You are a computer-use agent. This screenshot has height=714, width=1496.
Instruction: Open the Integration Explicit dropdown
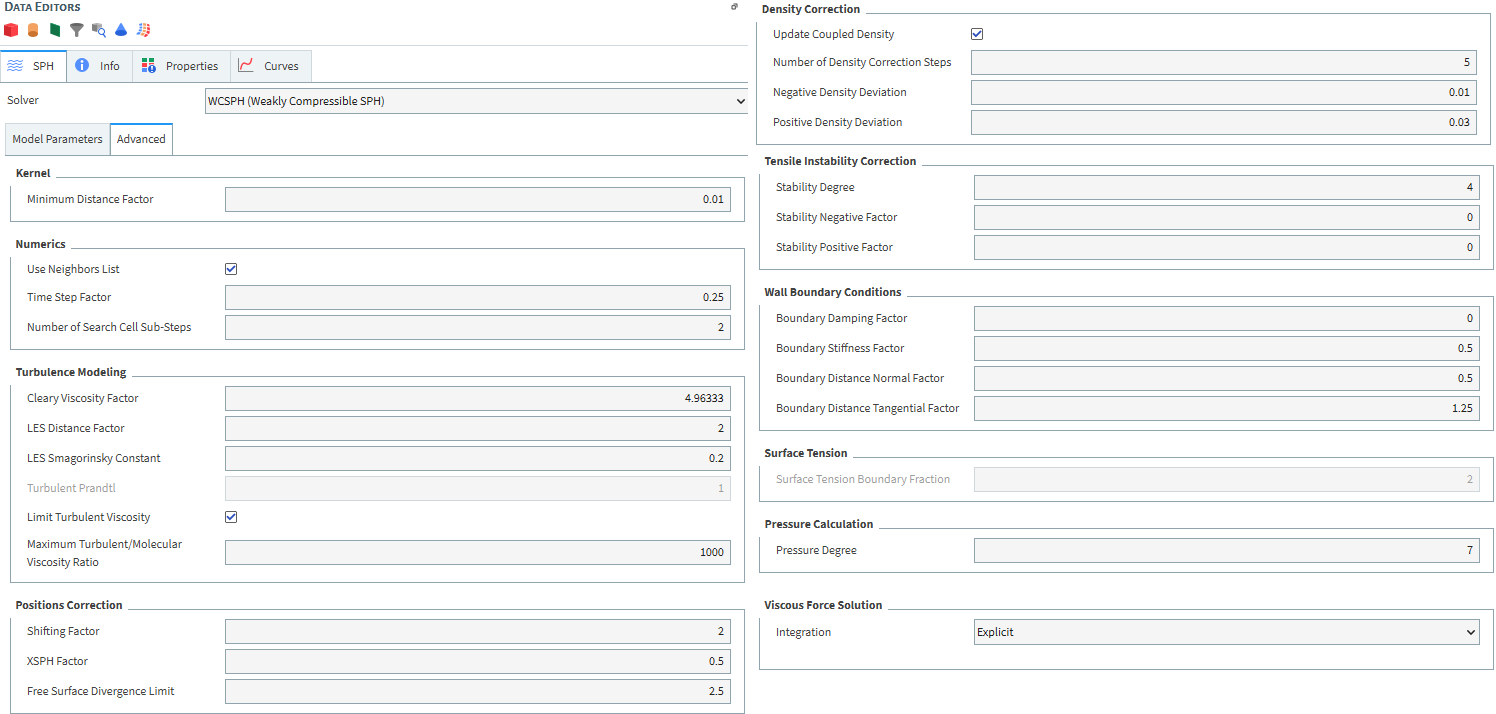[x=1226, y=632]
